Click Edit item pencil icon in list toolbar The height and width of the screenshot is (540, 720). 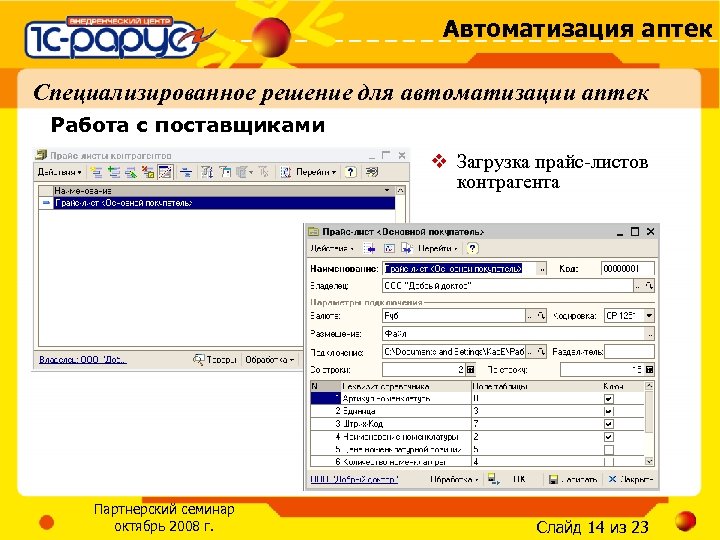[x=131, y=172]
